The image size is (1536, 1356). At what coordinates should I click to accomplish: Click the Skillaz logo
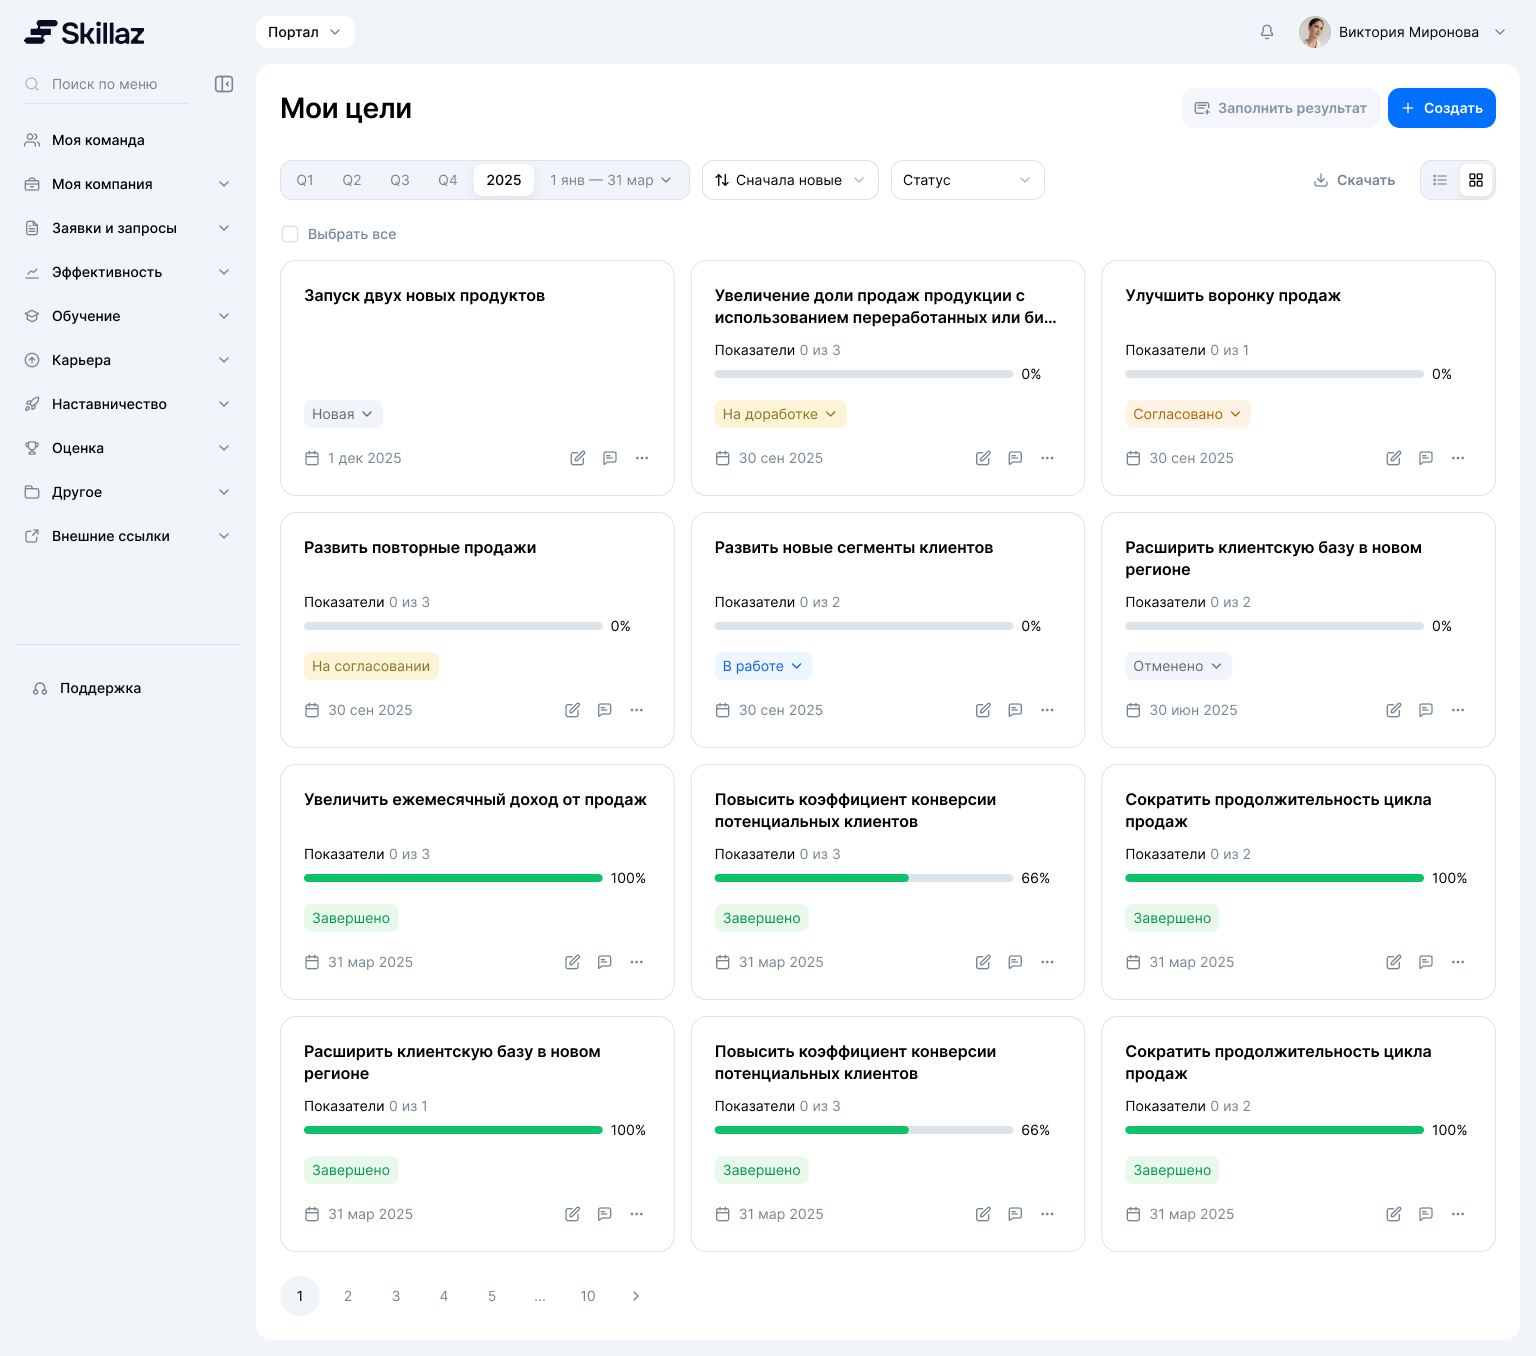[x=85, y=33]
